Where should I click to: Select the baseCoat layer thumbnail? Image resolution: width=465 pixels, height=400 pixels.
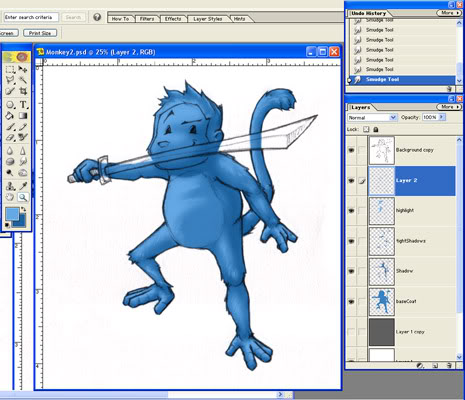click(382, 301)
